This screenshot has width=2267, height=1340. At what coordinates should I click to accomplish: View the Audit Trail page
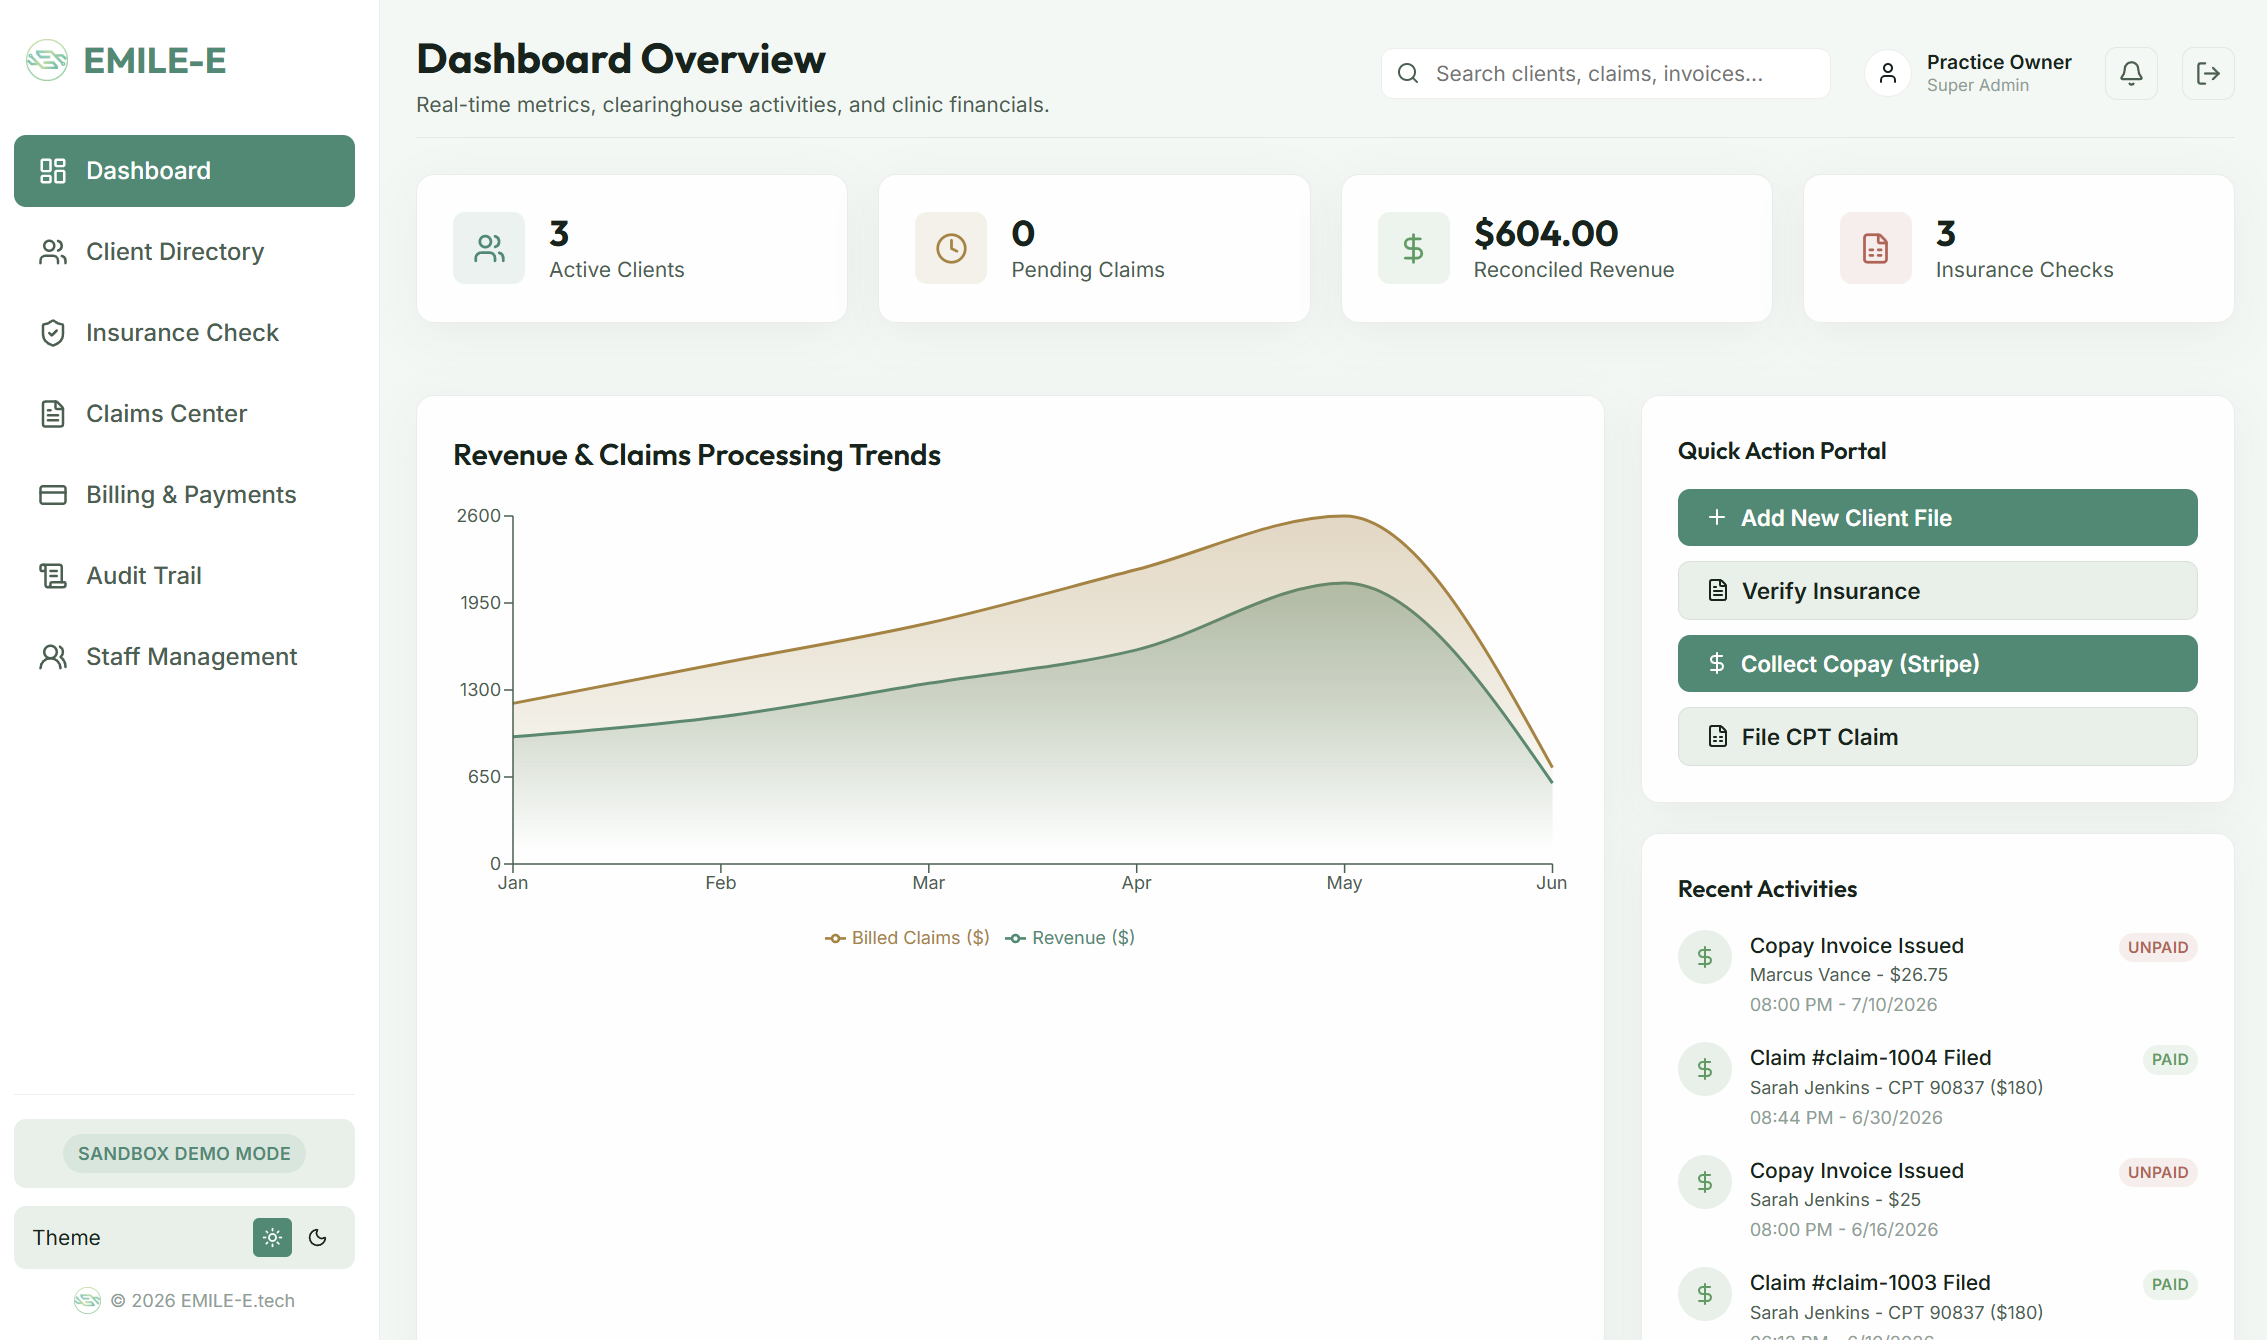(x=184, y=576)
